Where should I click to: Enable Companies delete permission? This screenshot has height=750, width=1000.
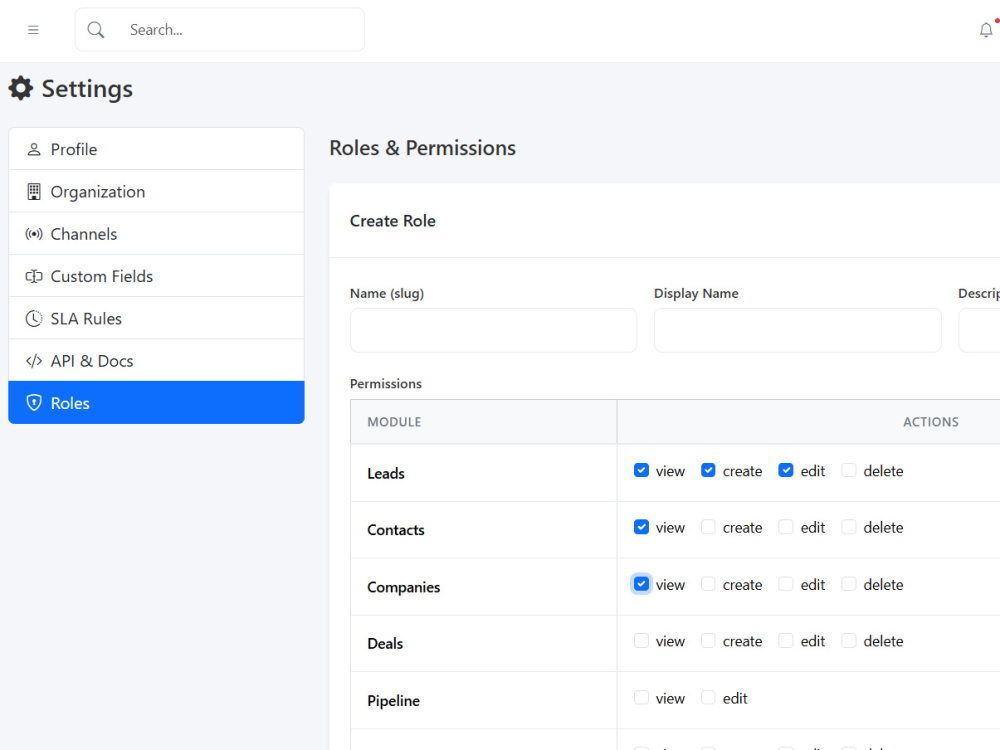coord(849,584)
